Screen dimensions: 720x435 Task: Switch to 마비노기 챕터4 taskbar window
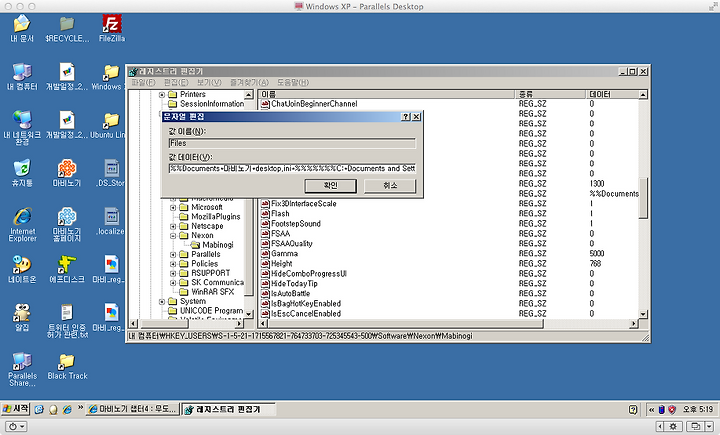click(x=132, y=409)
